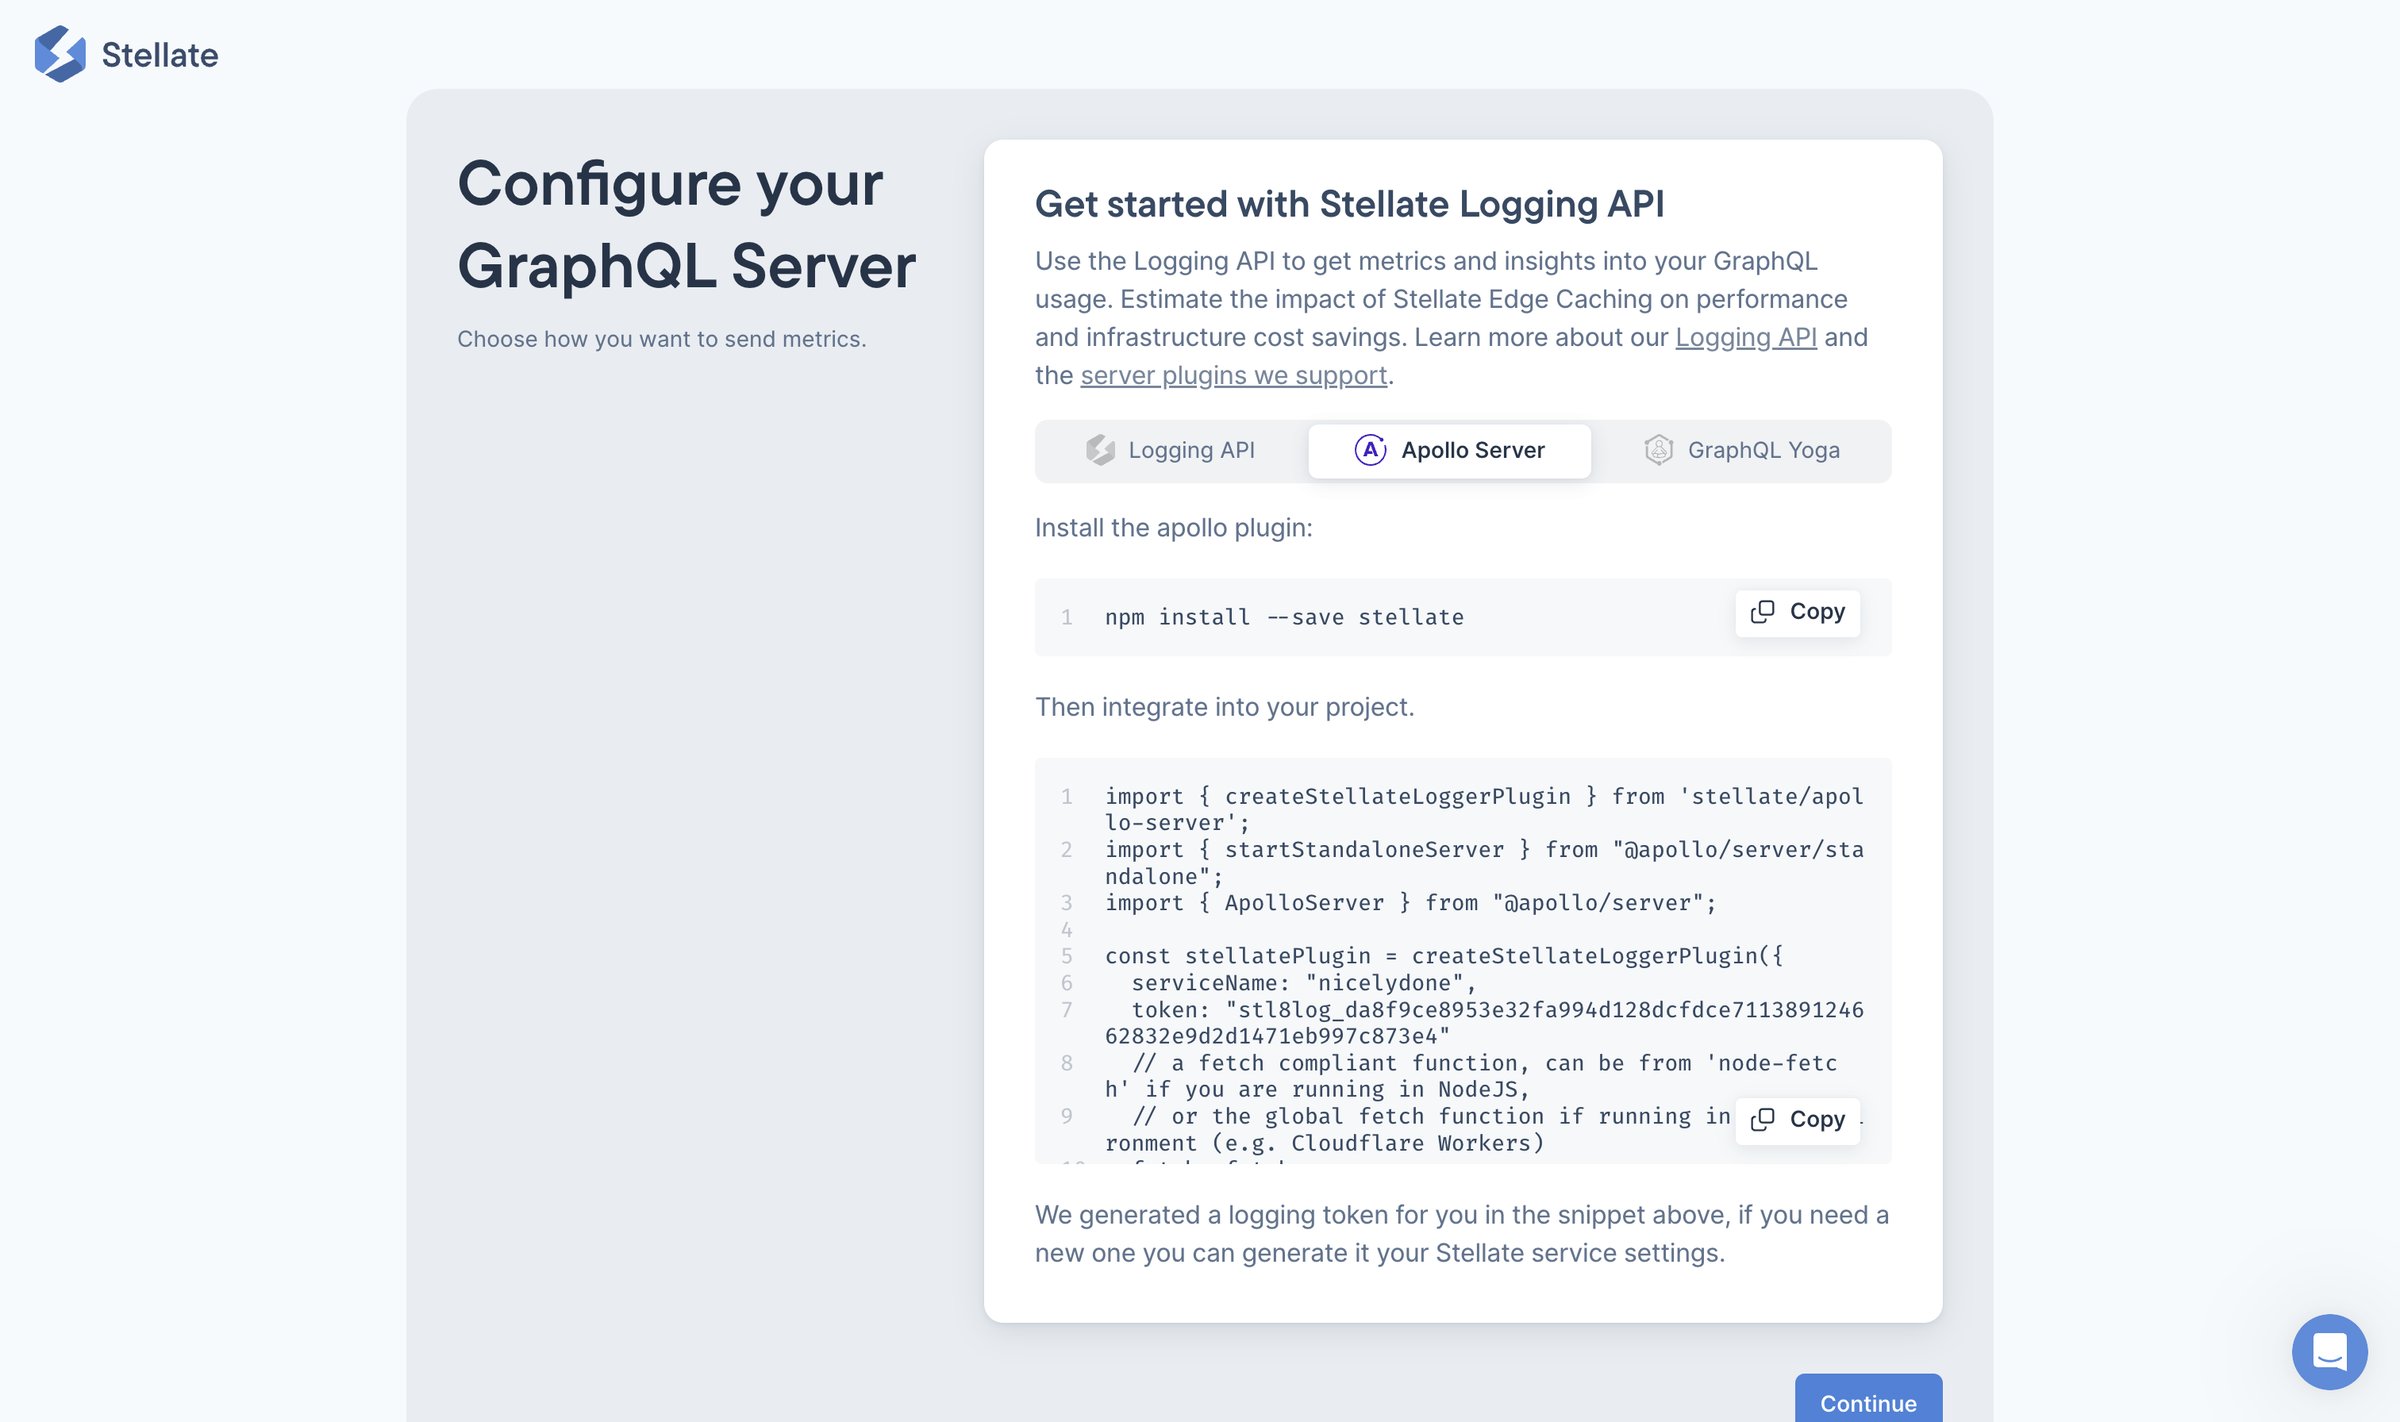The height and width of the screenshot is (1422, 2400).
Task: Click the Stellate logo icon
Action: pyautogui.click(x=60, y=54)
